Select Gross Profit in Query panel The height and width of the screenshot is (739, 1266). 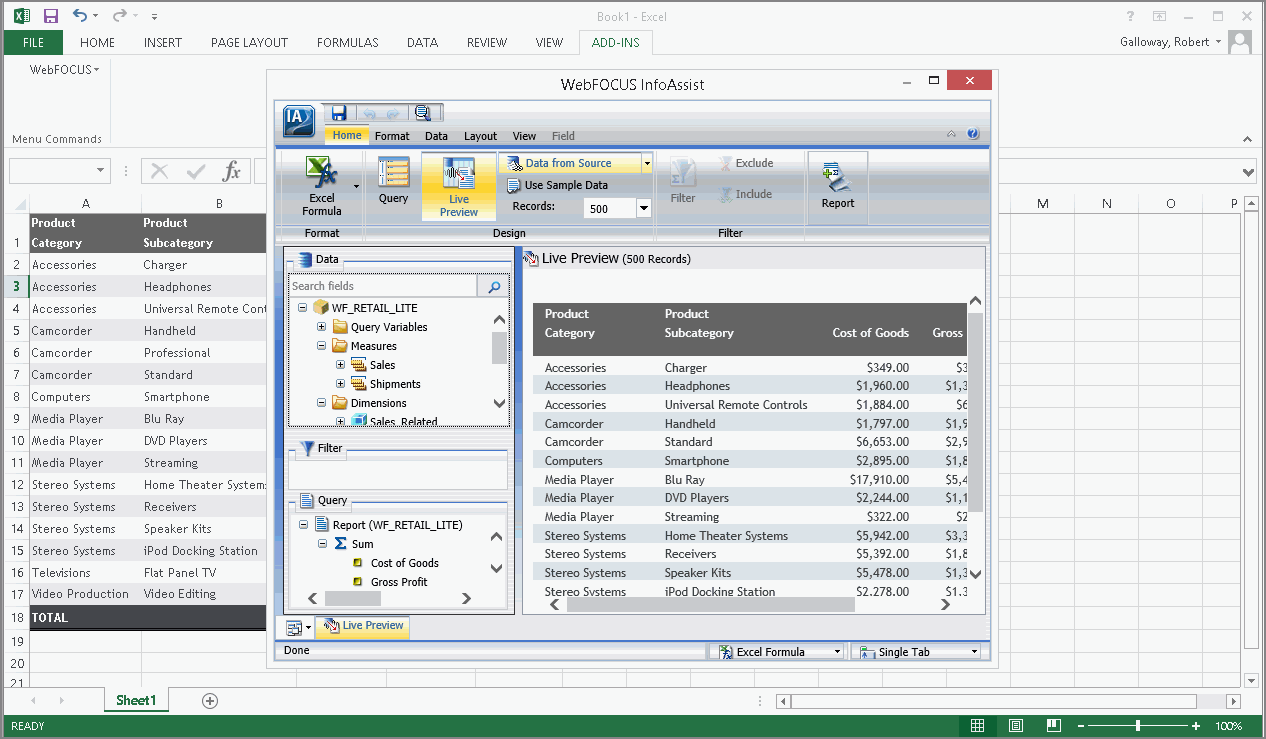click(399, 582)
